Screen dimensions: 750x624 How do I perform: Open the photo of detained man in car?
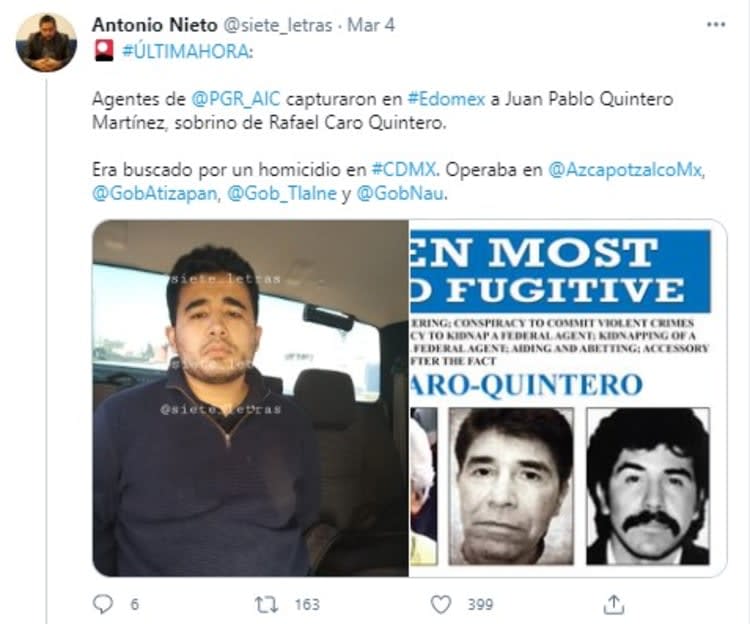point(250,398)
